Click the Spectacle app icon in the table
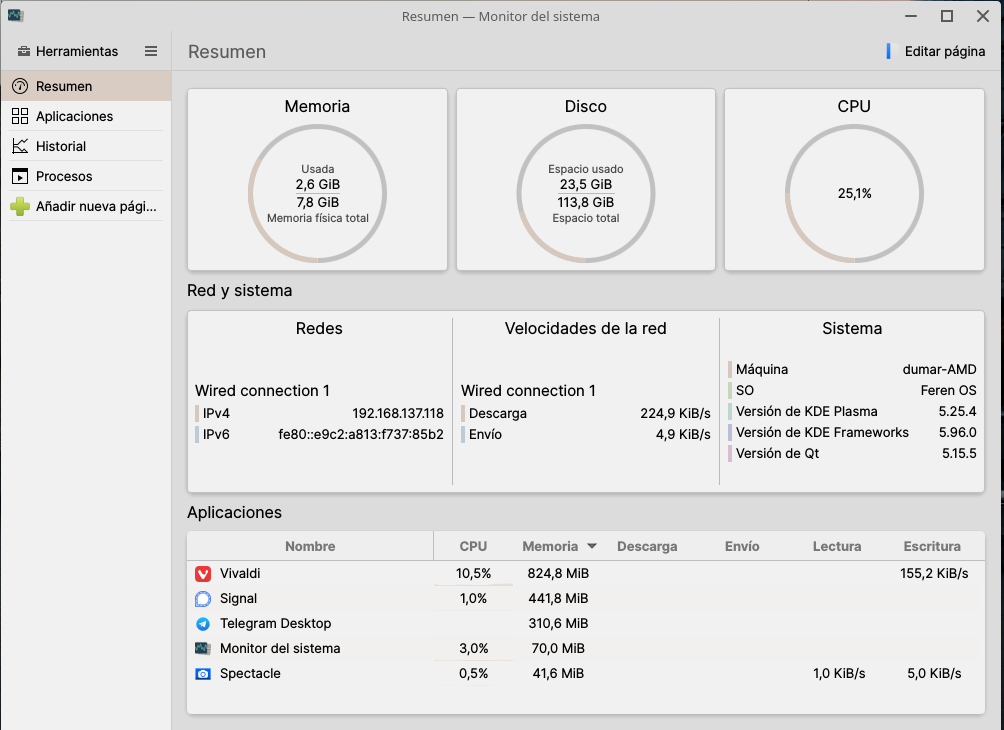 [x=203, y=674]
